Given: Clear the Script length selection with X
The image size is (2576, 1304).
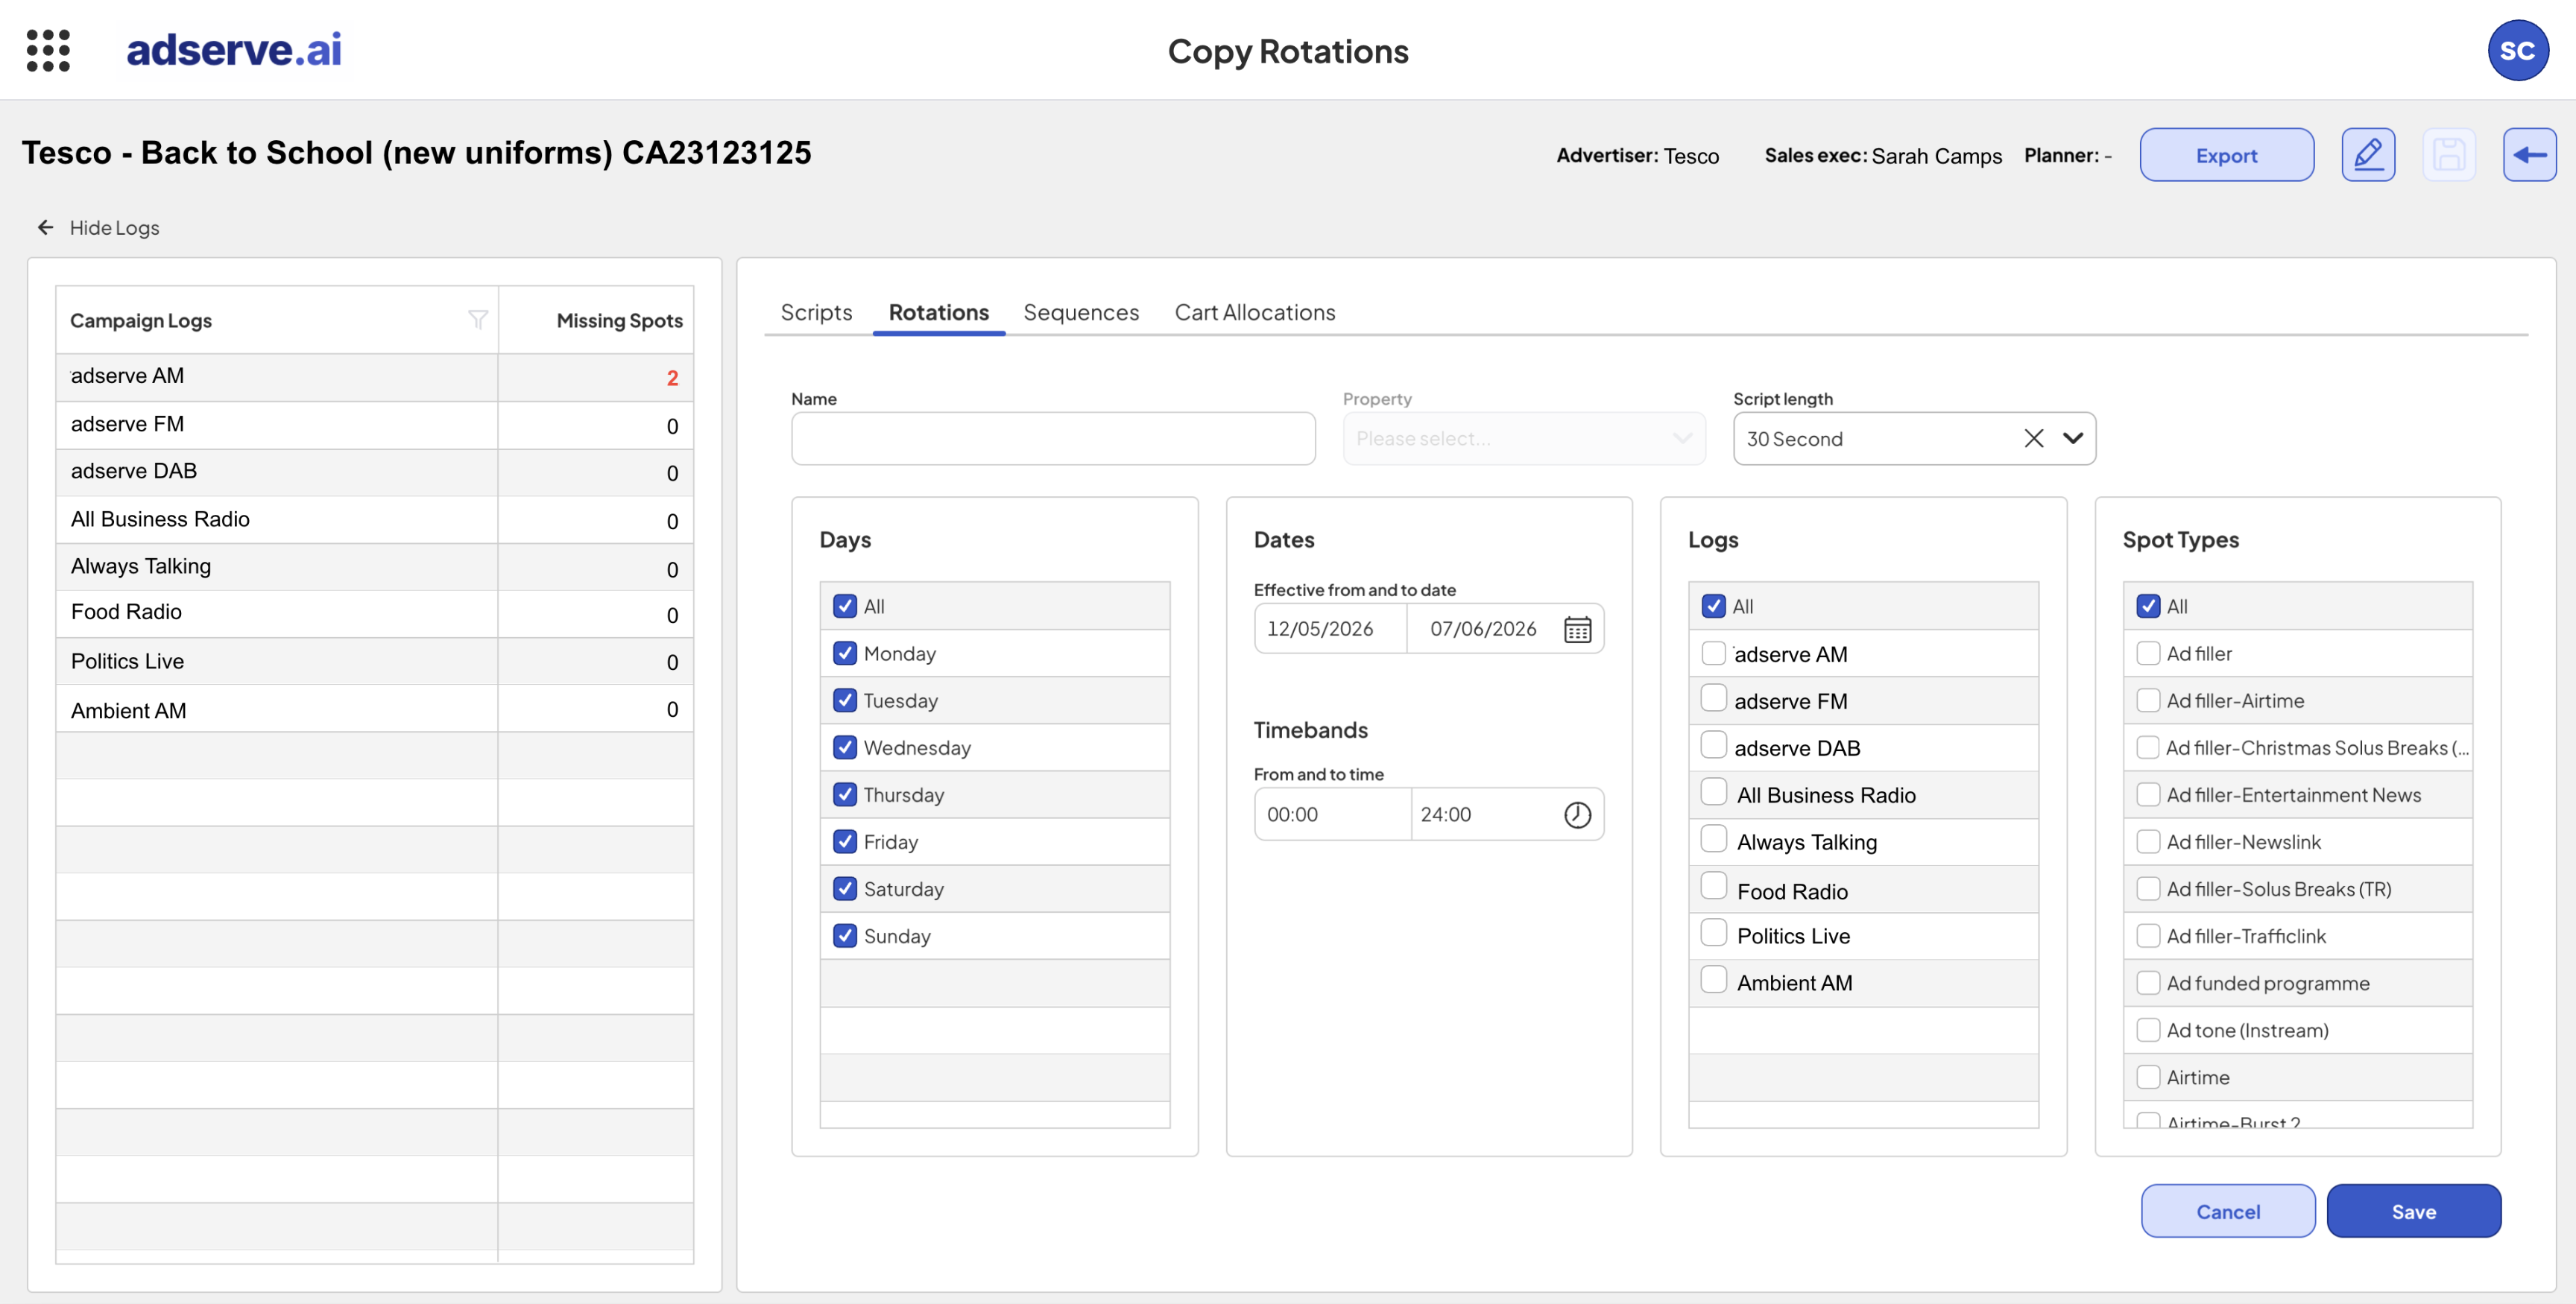Looking at the screenshot, I should point(2033,439).
